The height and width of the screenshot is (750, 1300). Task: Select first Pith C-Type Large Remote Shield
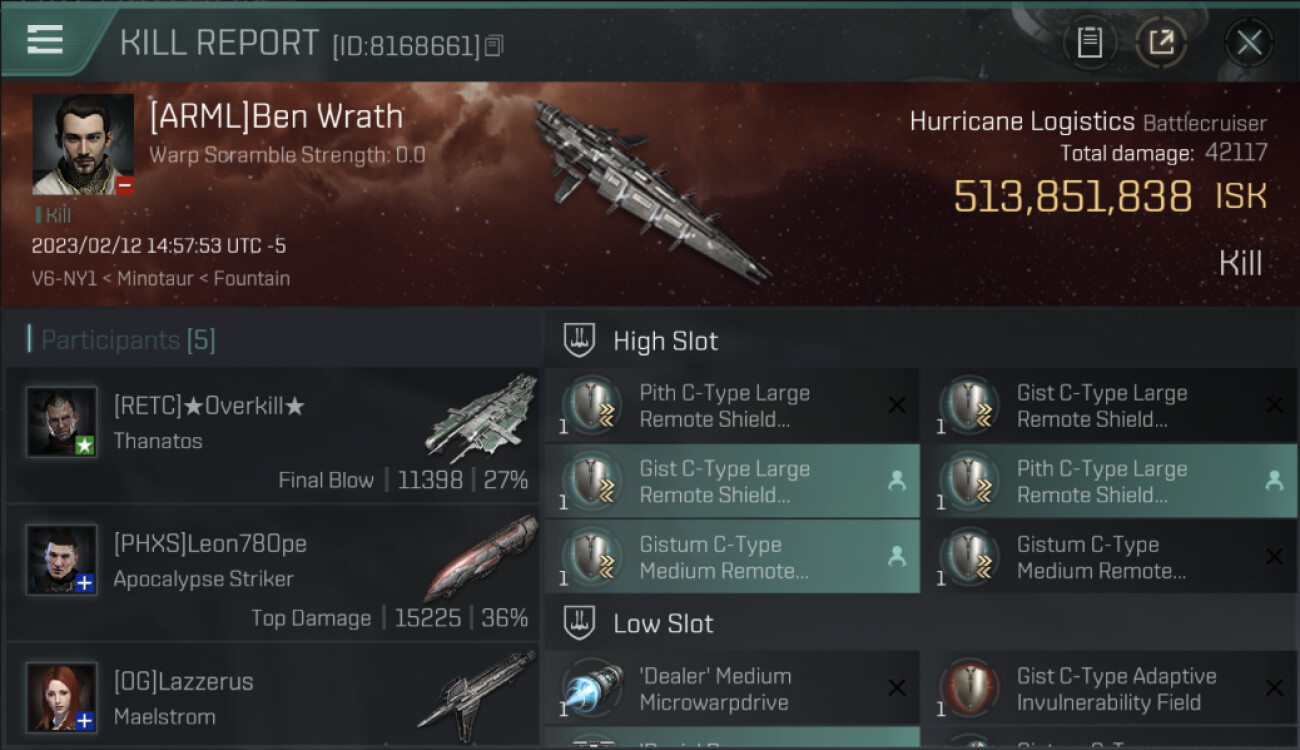(732, 406)
